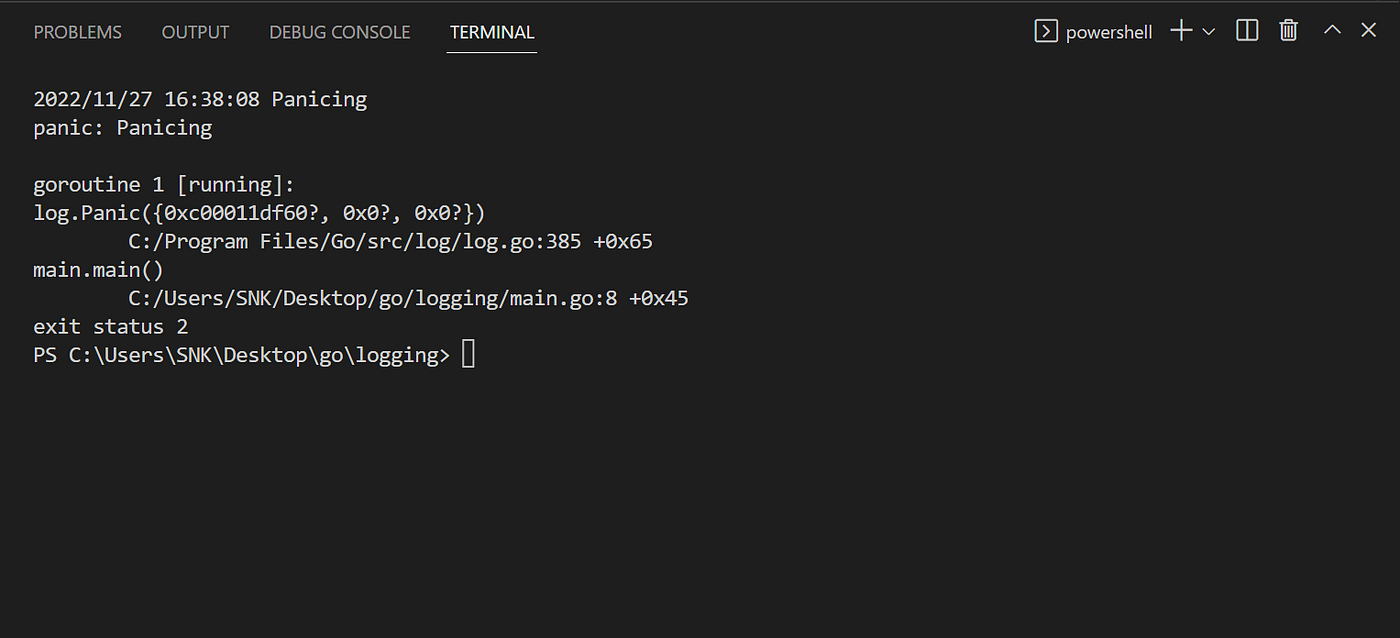1400x638 pixels.
Task: Focus the PowerShell prompt cursor box
Action: 469,354
